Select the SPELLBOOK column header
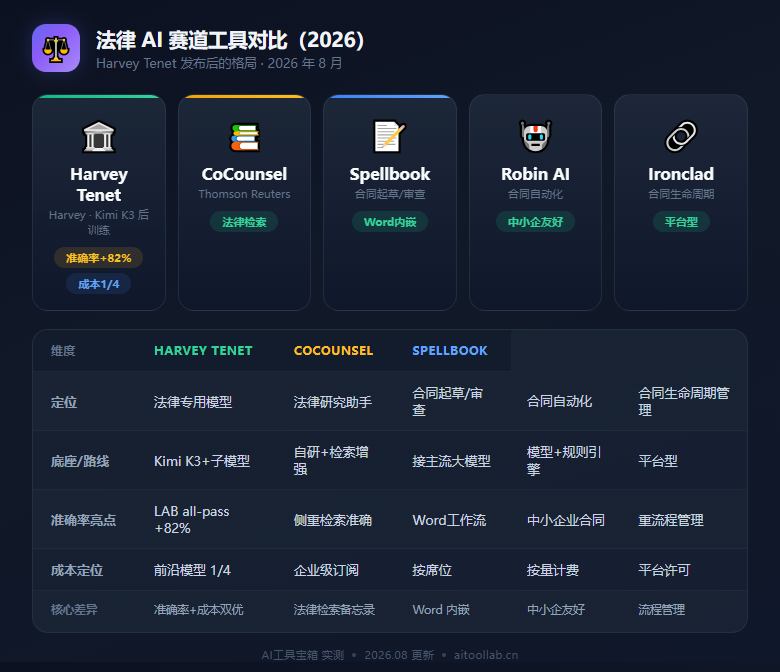The height and width of the screenshot is (672, 780). coord(450,351)
